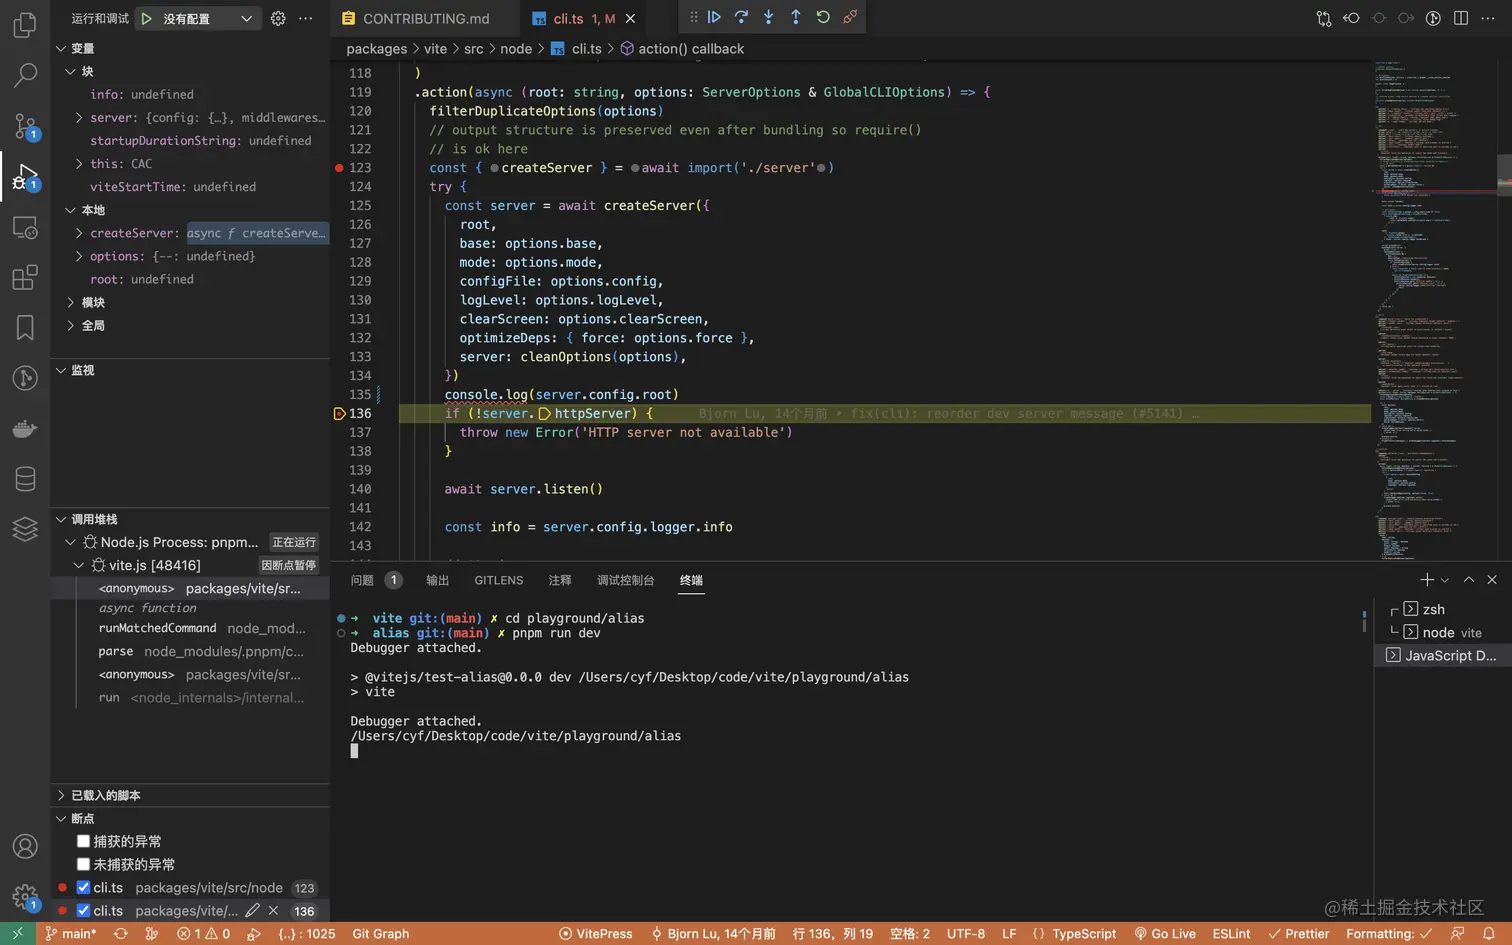Split the editor to the right
Image resolution: width=1512 pixels, height=945 pixels.
1461,18
